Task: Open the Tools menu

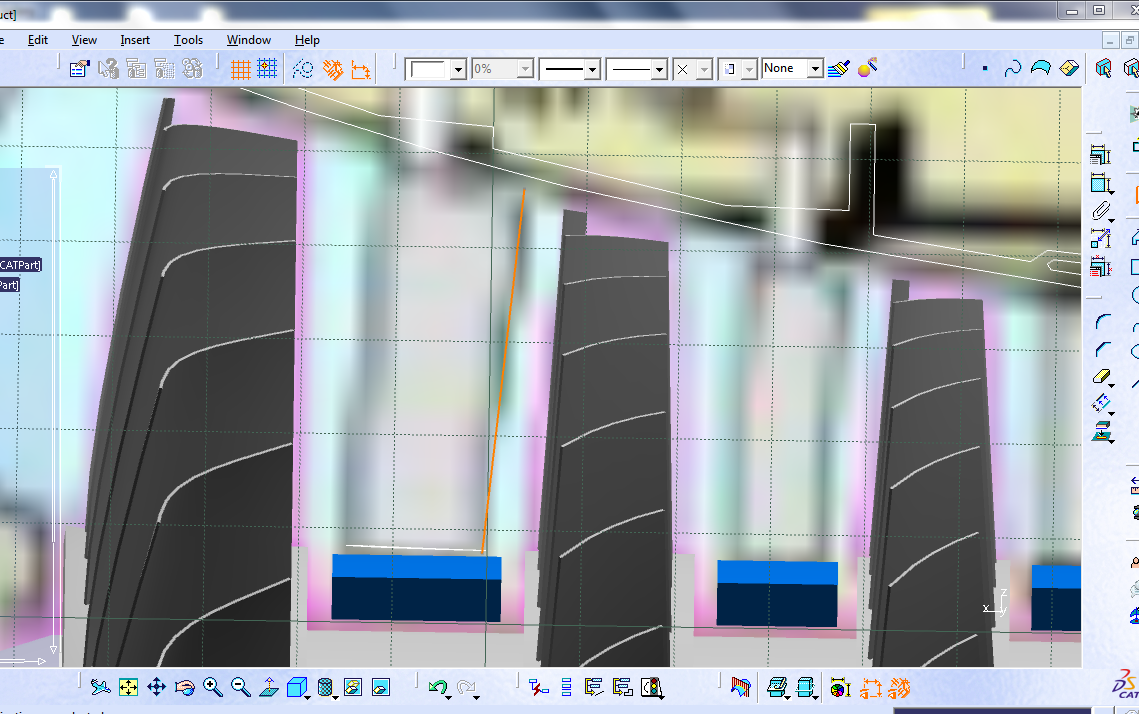Action: (188, 40)
